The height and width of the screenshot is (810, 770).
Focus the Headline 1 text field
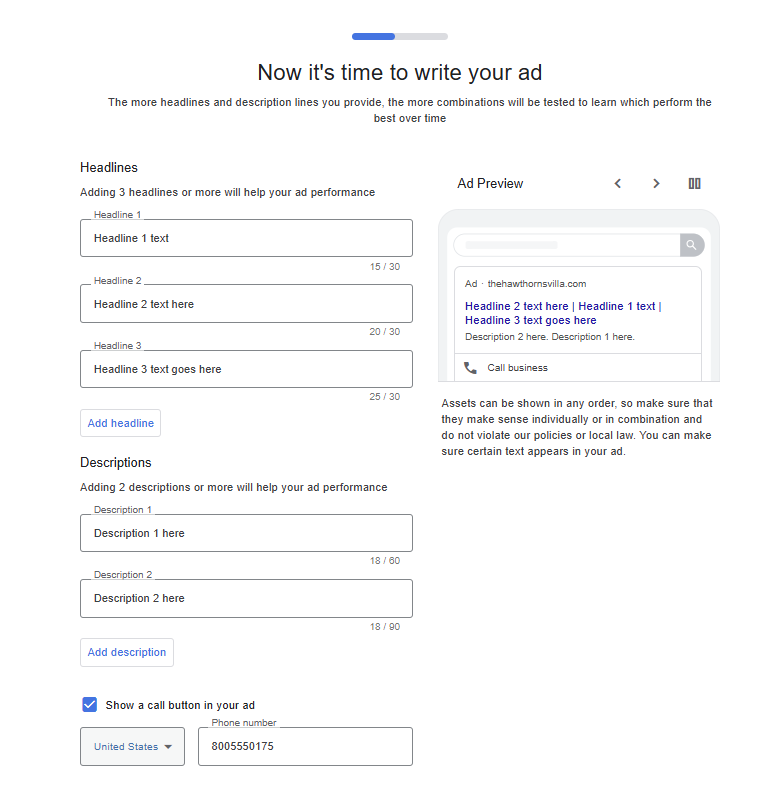pyautogui.click(x=246, y=238)
